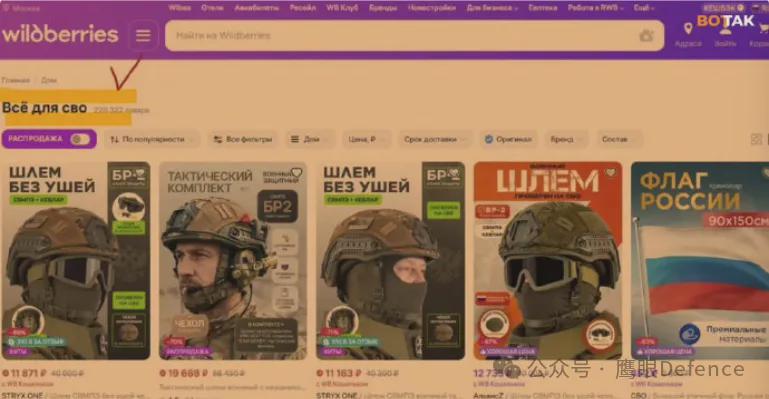
Task: Open the Новостройки top link
Action: pyautogui.click(x=432, y=8)
